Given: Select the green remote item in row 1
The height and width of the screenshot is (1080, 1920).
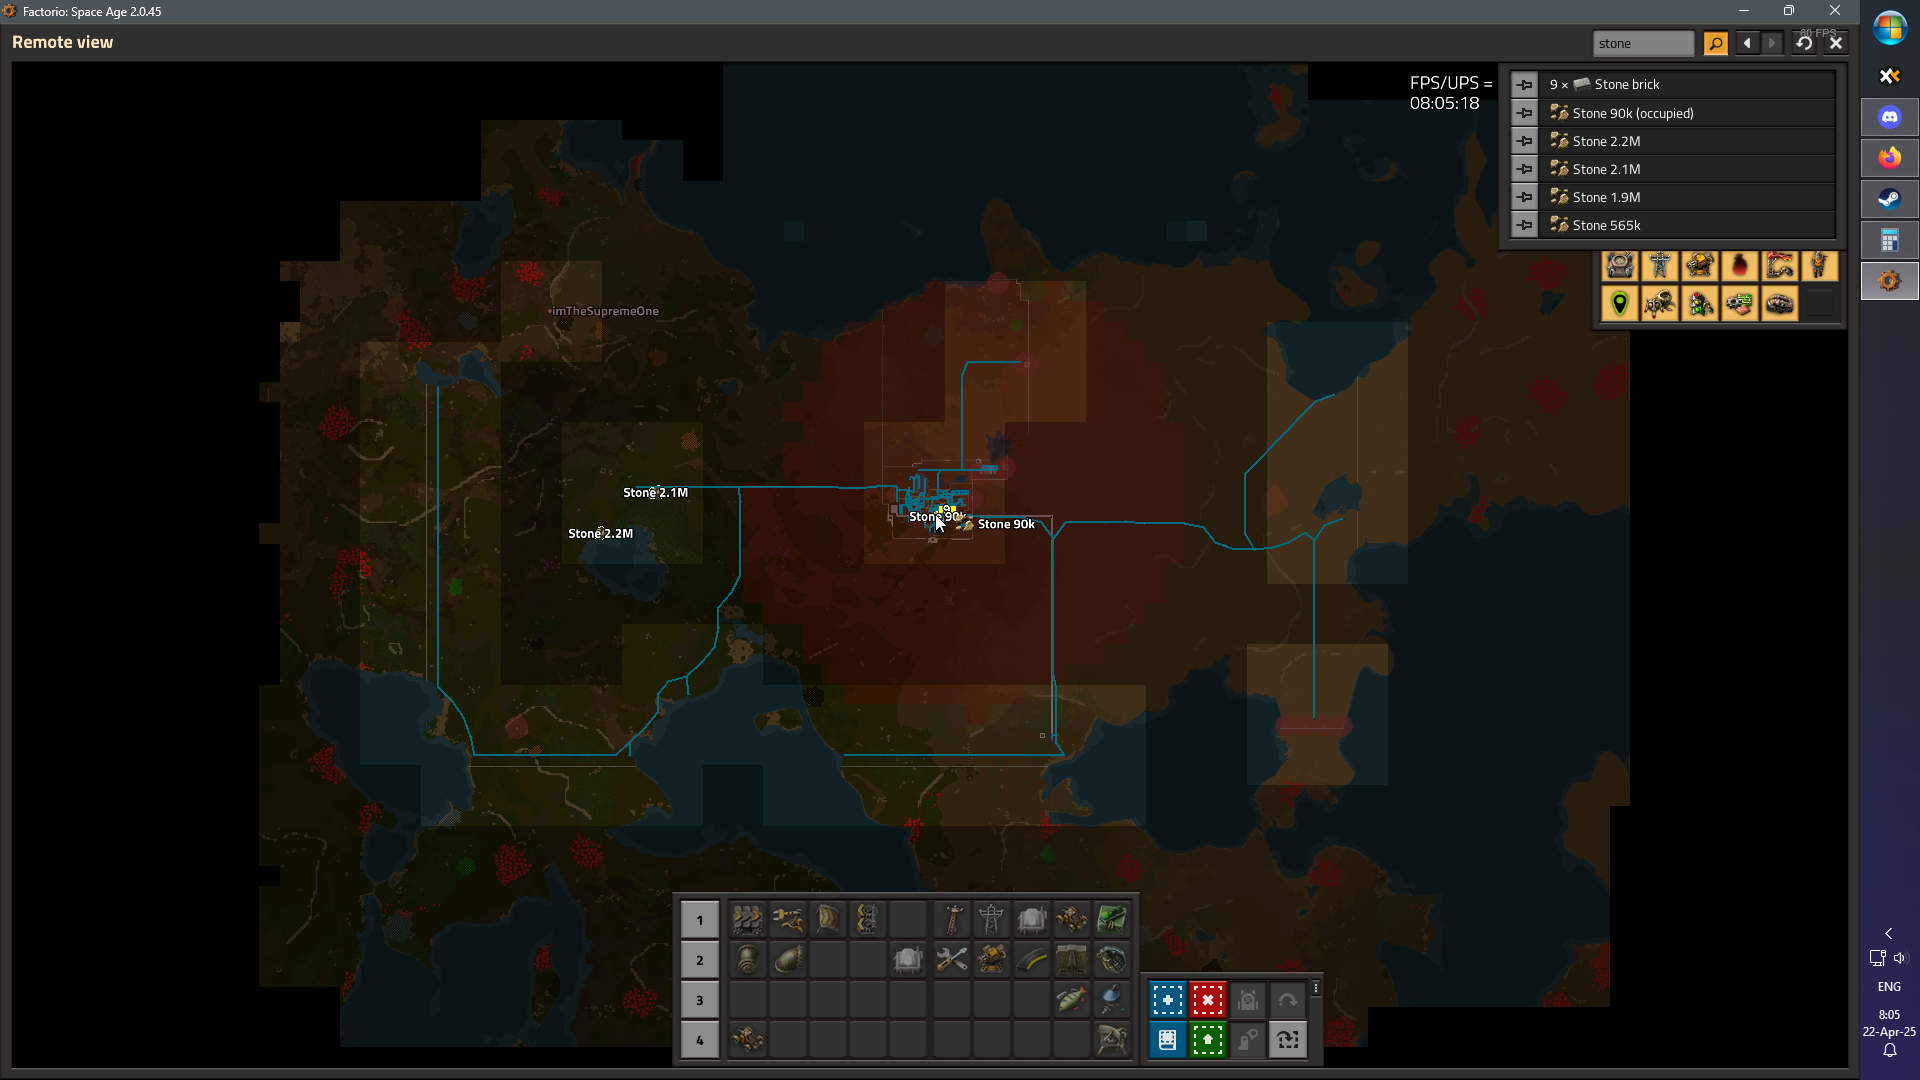Looking at the screenshot, I should (1112, 919).
